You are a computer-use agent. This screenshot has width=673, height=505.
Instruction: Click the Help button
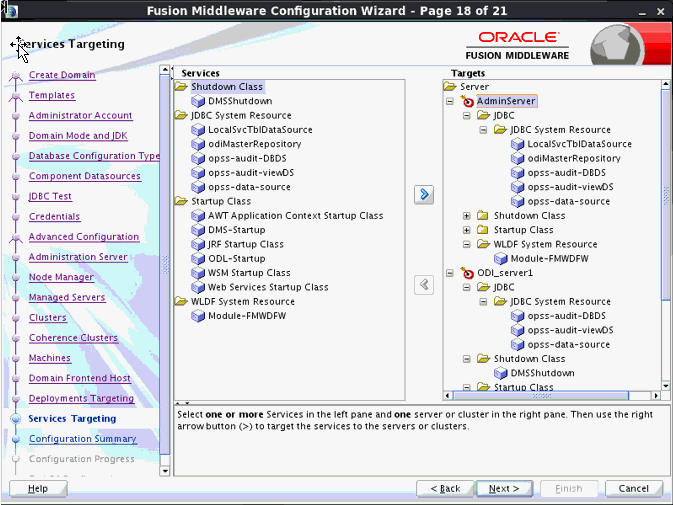(x=38, y=489)
